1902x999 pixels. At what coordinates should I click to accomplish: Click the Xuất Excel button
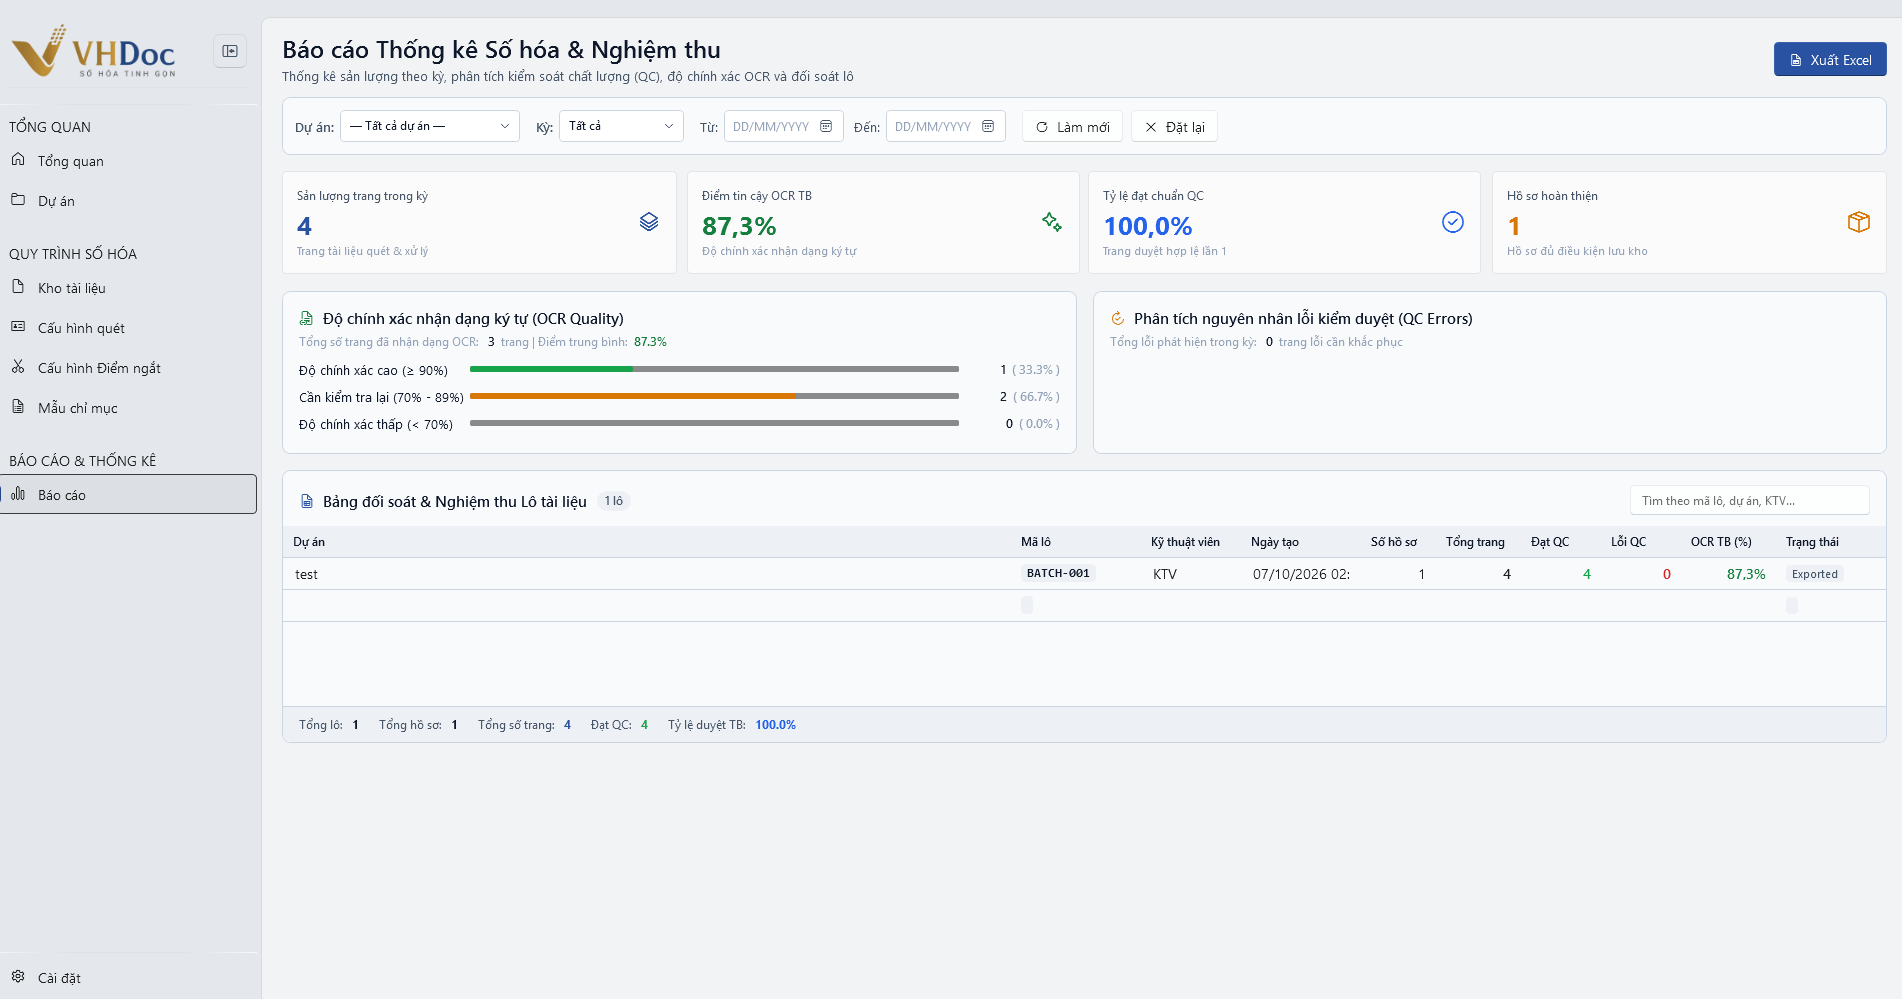(x=1830, y=59)
